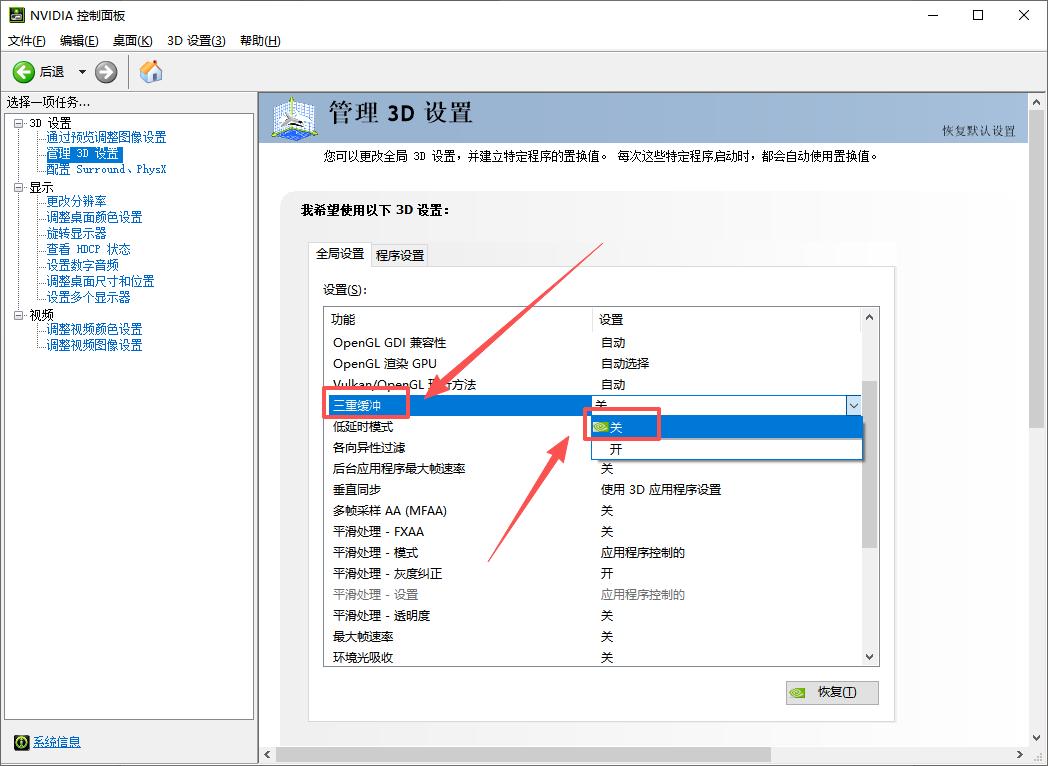Open the Home house icon
Image resolution: width=1048 pixels, height=766 pixels.
(151, 72)
